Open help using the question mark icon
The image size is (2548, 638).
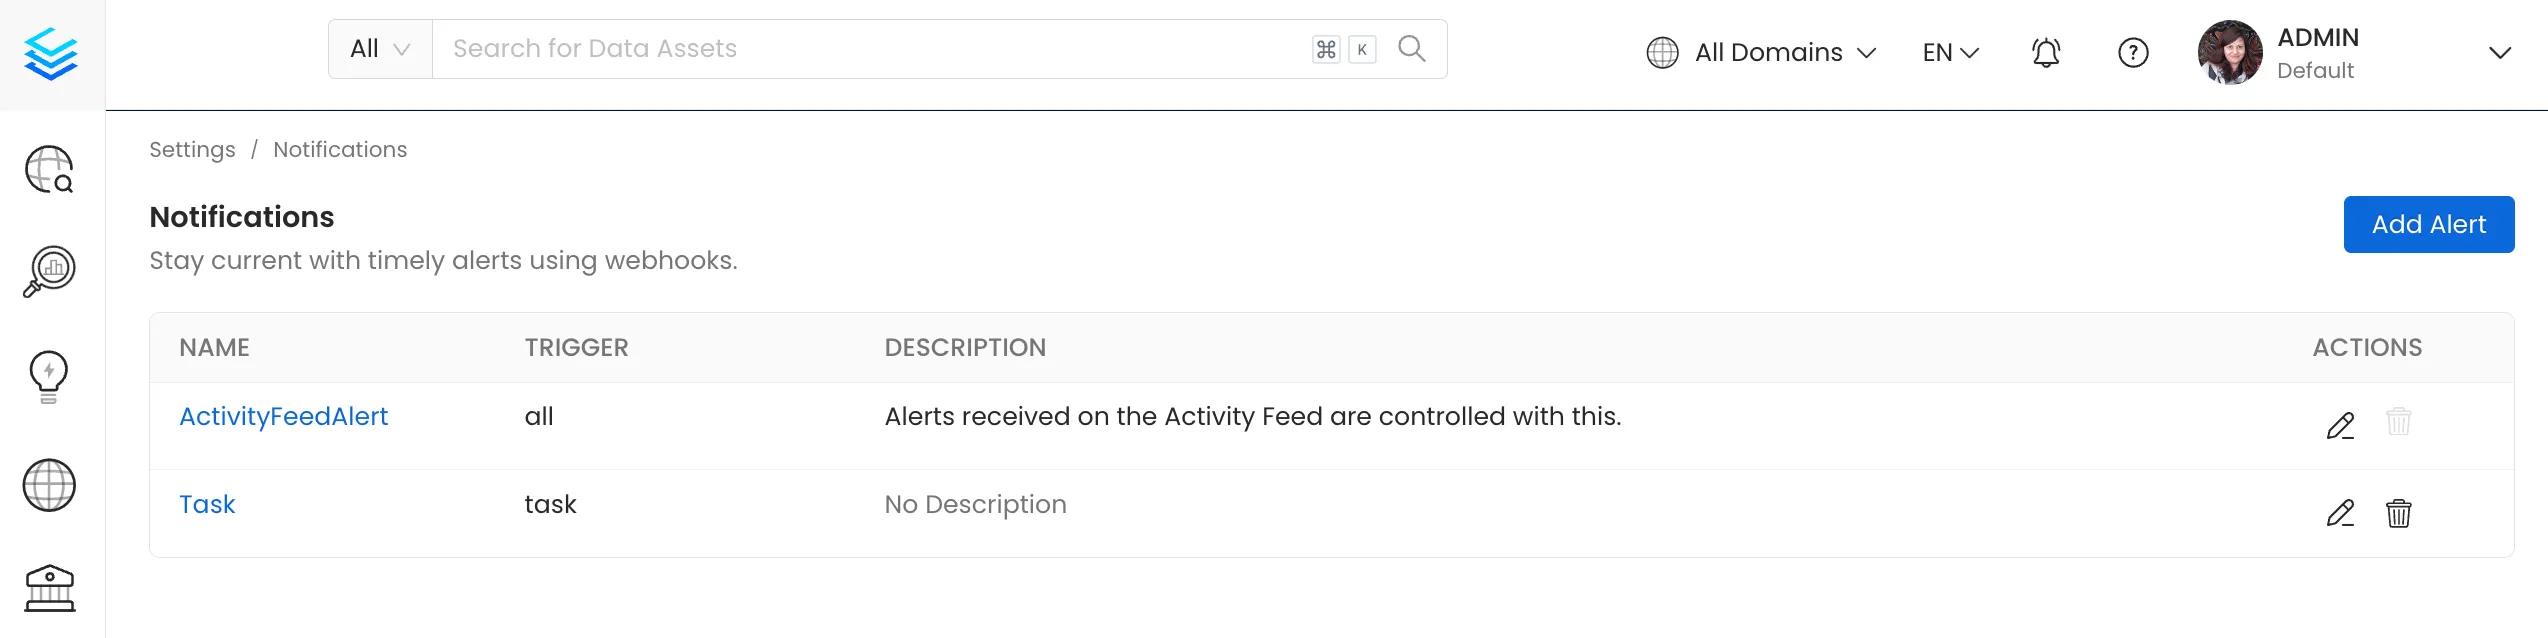(x=2132, y=52)
